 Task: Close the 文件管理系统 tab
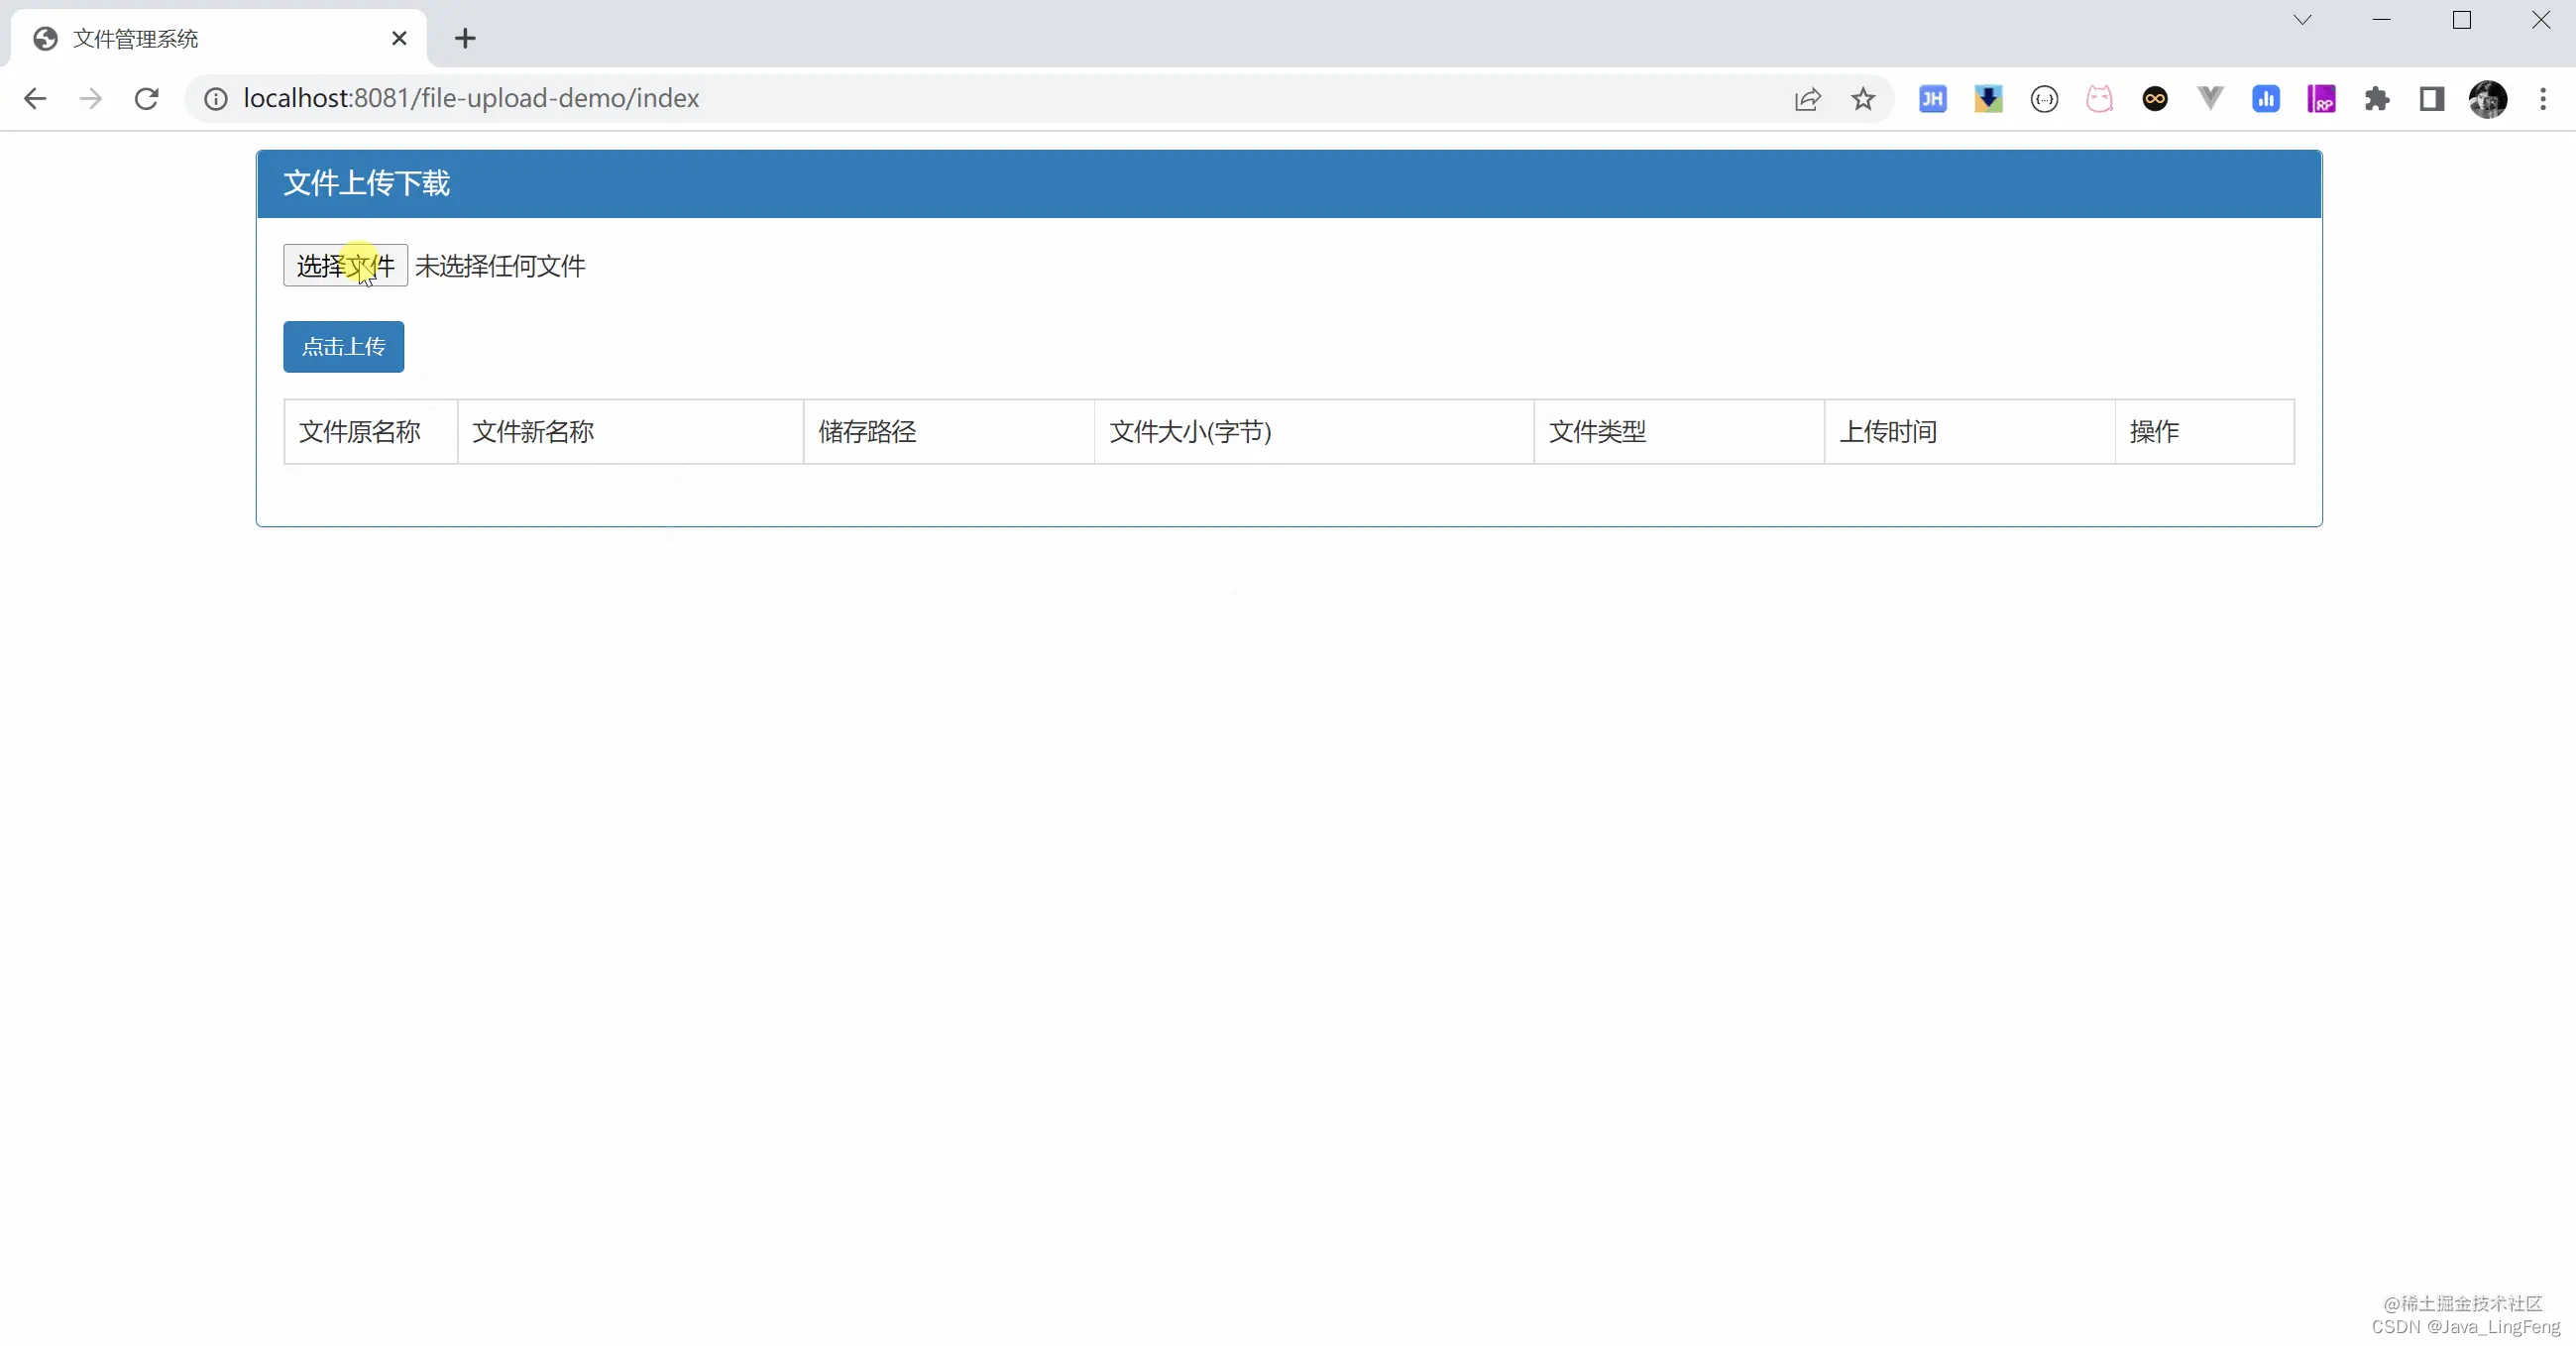click(x=399, y=38)
